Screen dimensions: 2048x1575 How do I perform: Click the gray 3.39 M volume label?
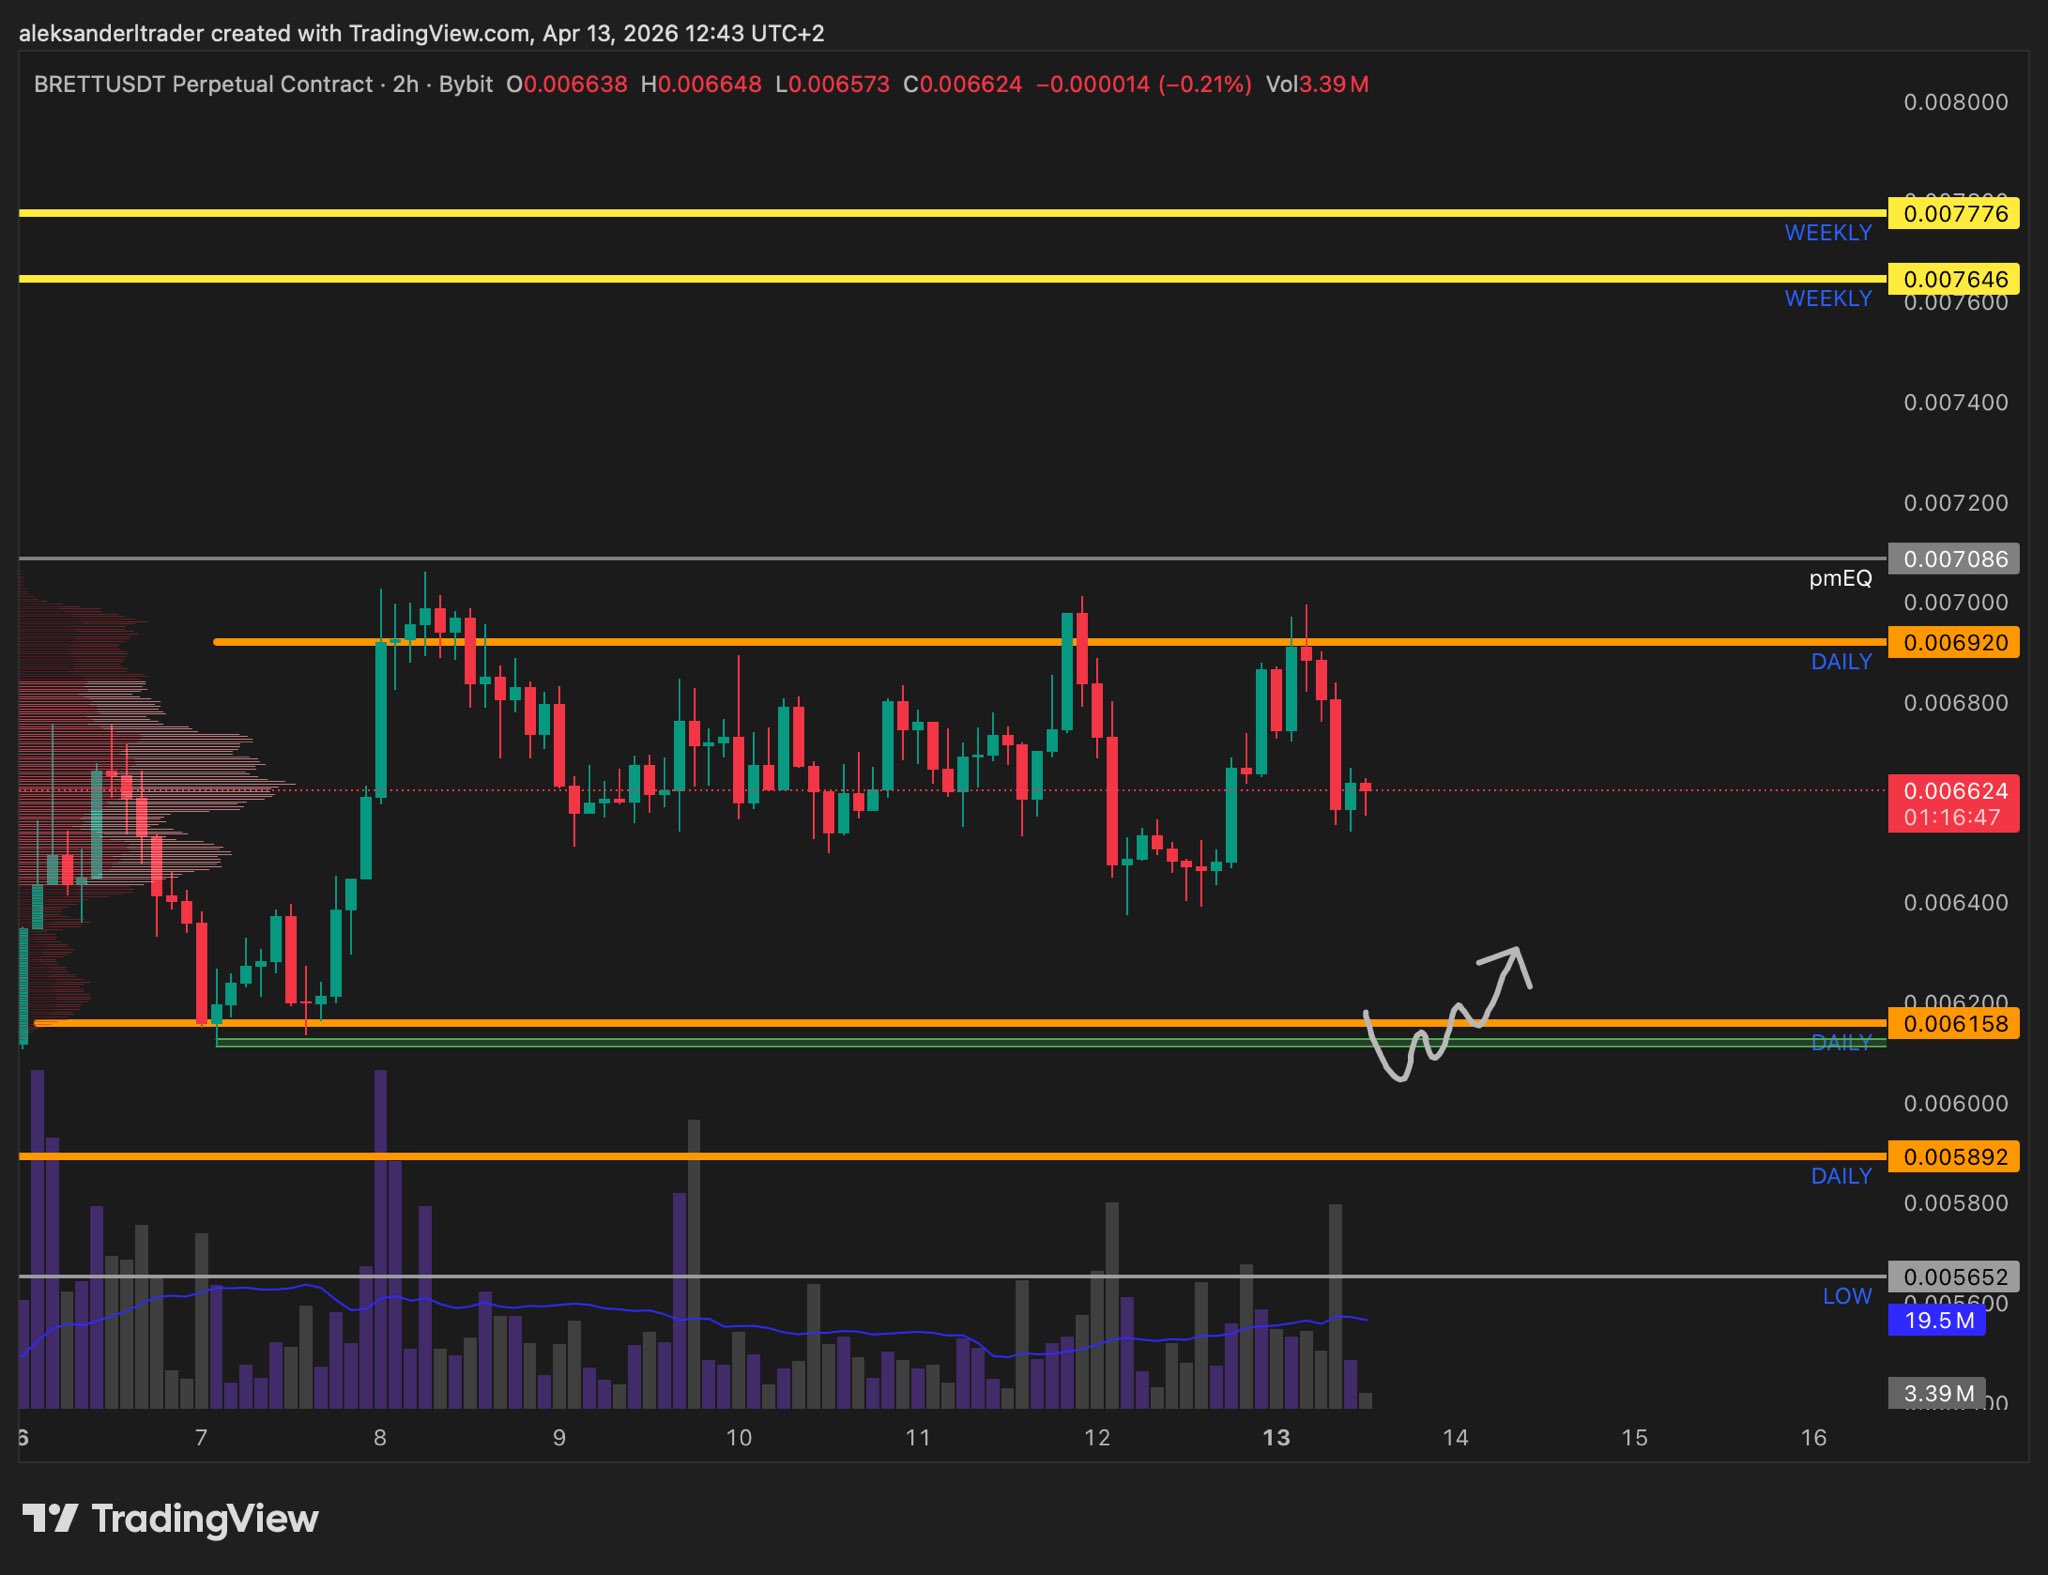[1937, 1393]
